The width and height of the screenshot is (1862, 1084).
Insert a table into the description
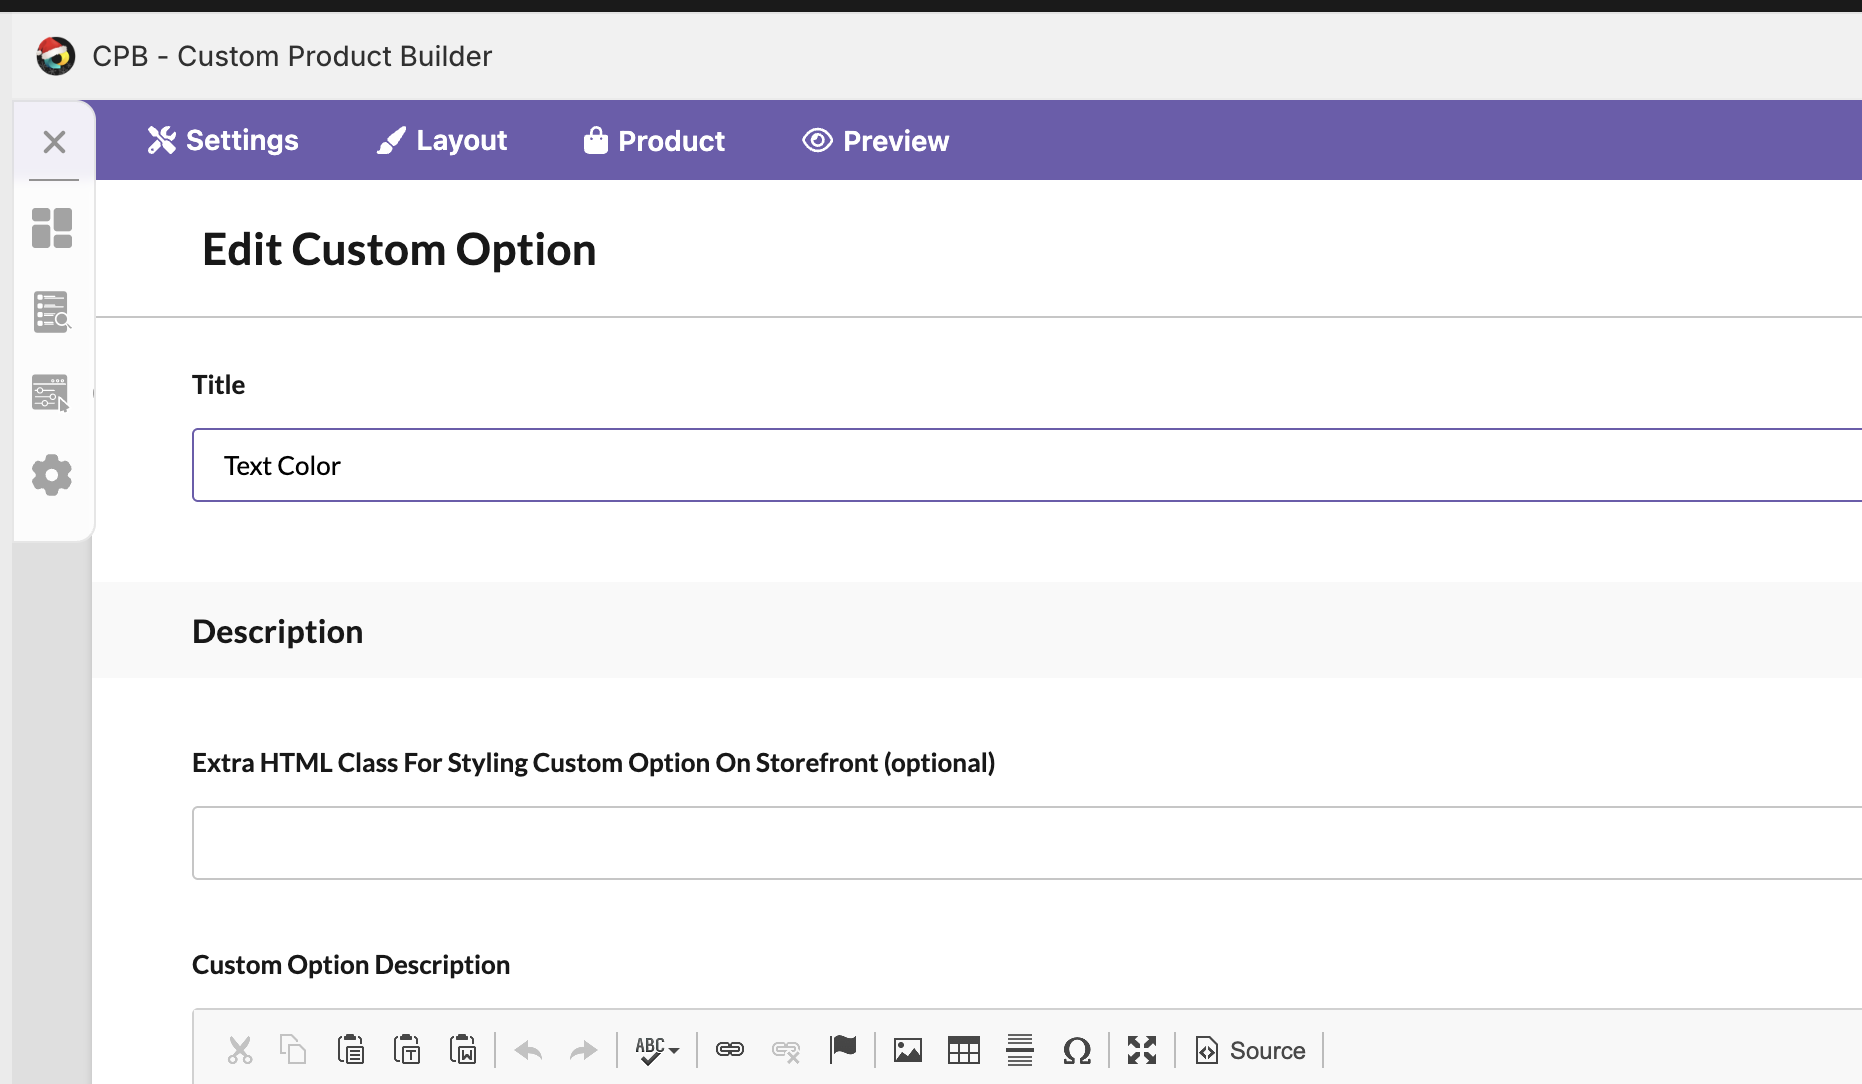click(x=964, y=1050)
